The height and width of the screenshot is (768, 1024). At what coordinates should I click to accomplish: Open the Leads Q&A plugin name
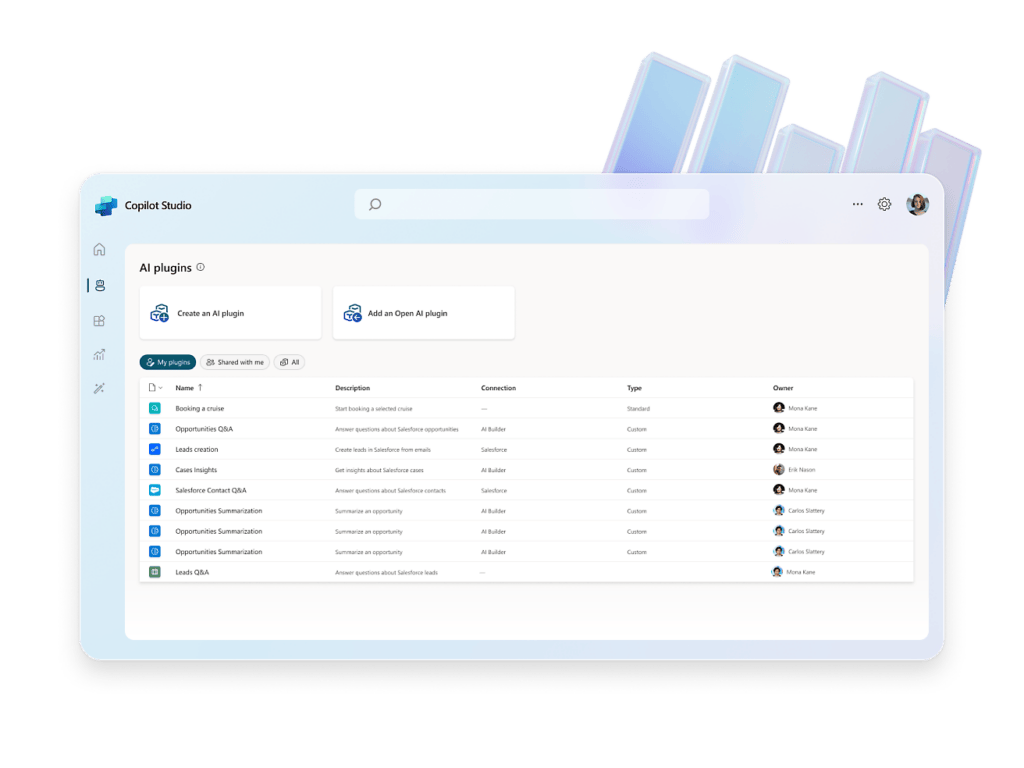[x=192, y=572]
